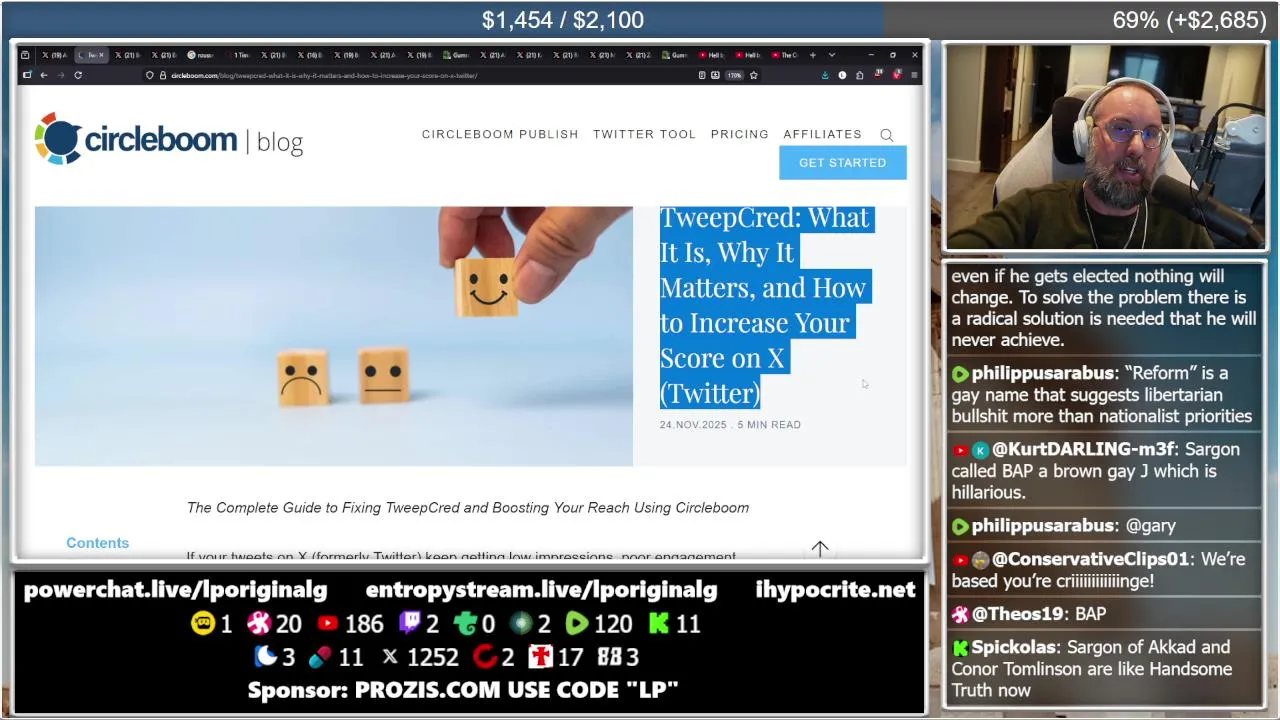Open the Circleboom Publish menu item
This screenshot has width=1280, height=720.
[500, 134]
